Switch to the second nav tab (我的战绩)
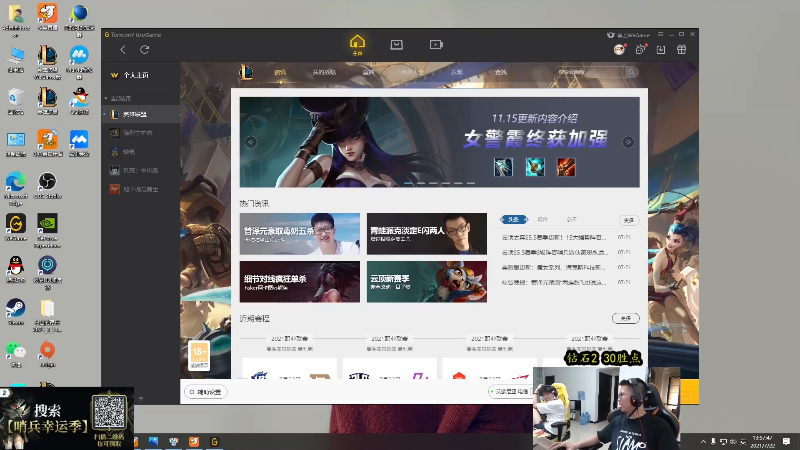Viewport: 800px width, 450px height. pos(324,72)
